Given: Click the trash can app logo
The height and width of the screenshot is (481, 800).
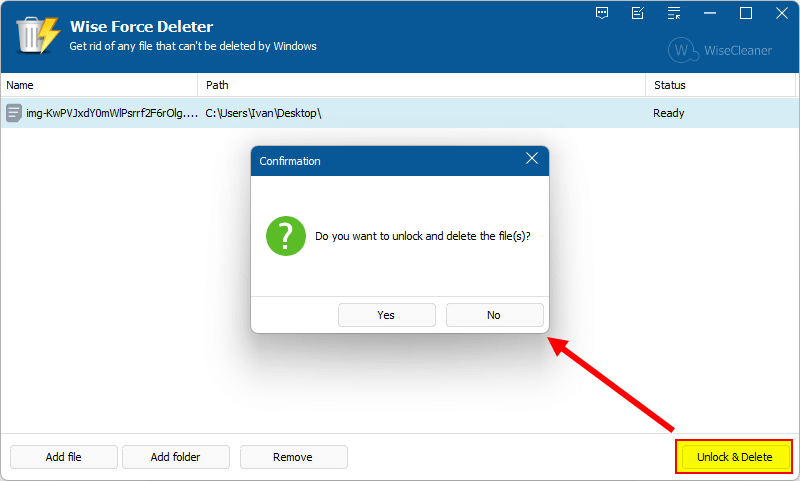Looking at the screenshot, I should (x=38, y=35).
